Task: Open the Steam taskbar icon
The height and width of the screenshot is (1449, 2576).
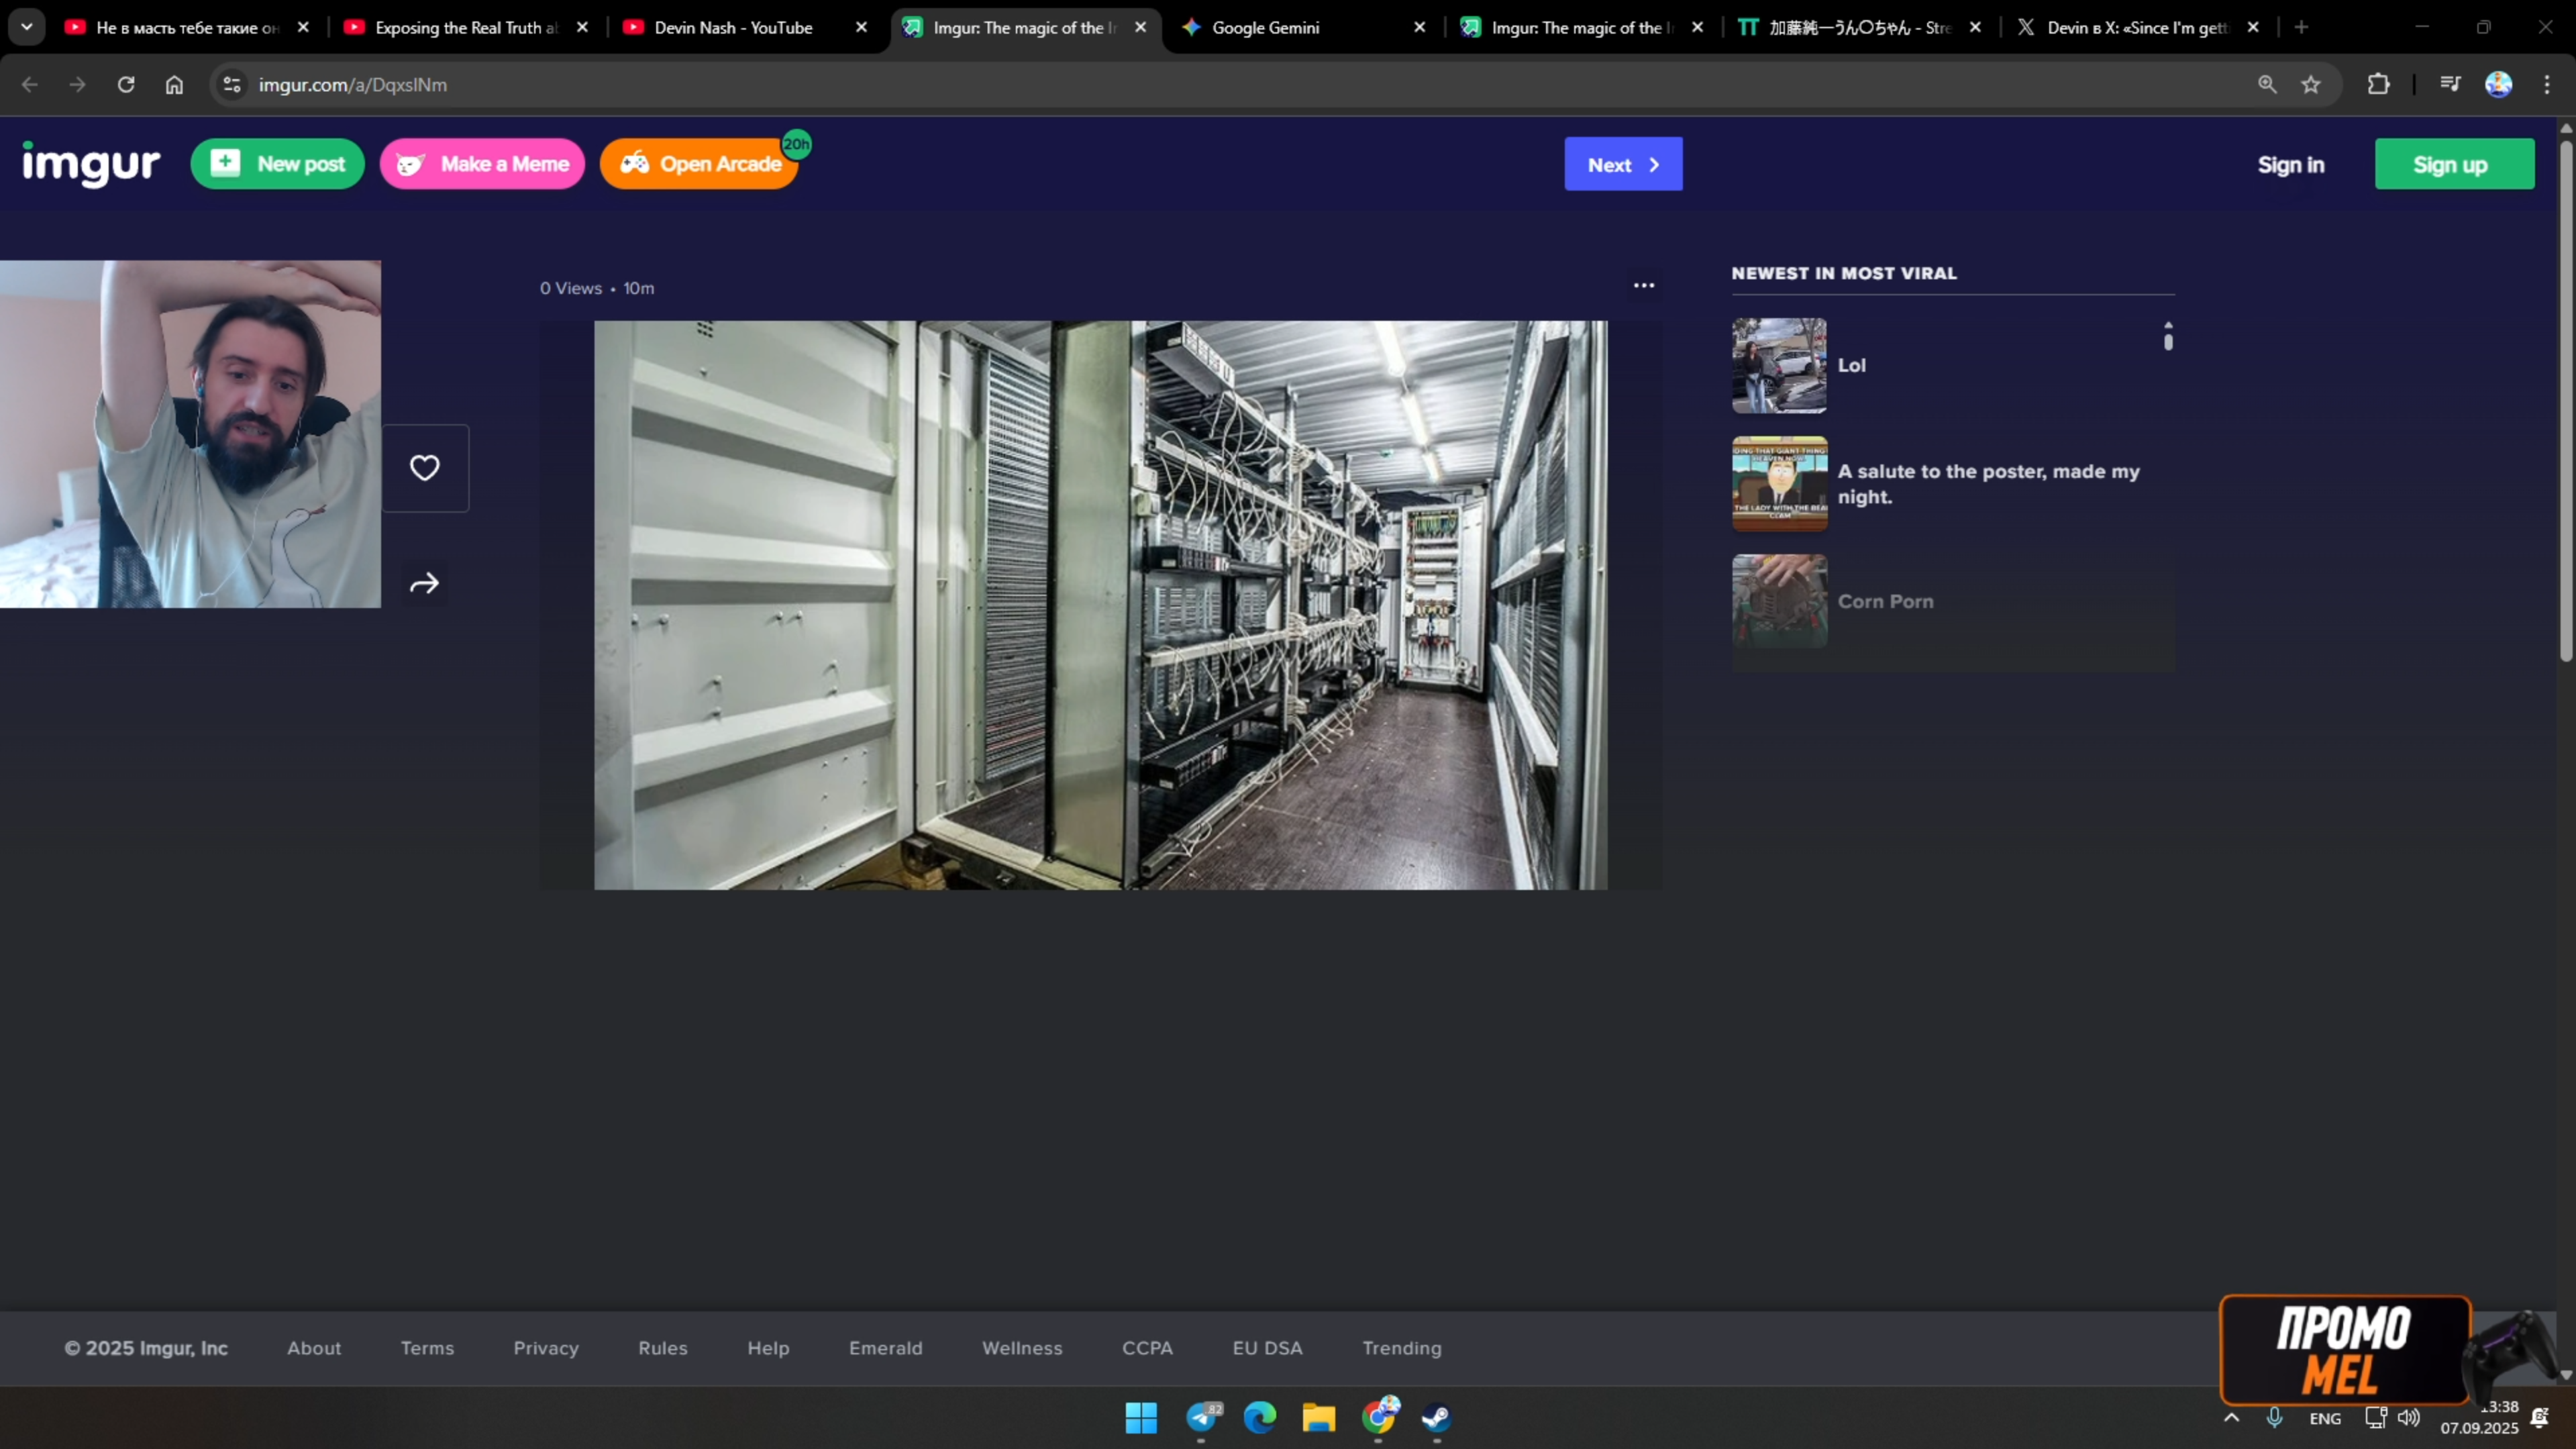Action: click(x=1436, y=1417)
